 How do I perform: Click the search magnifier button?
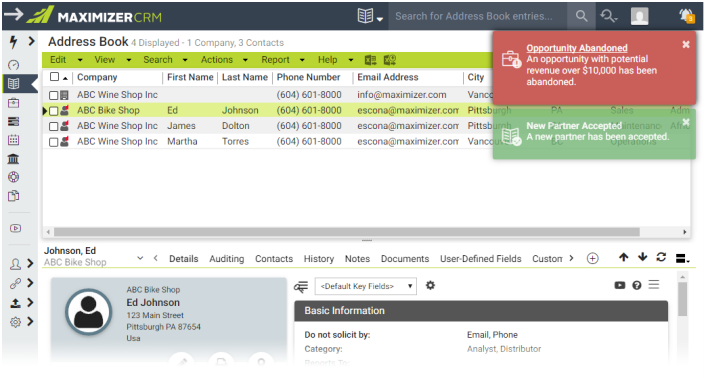coord(581,16)
